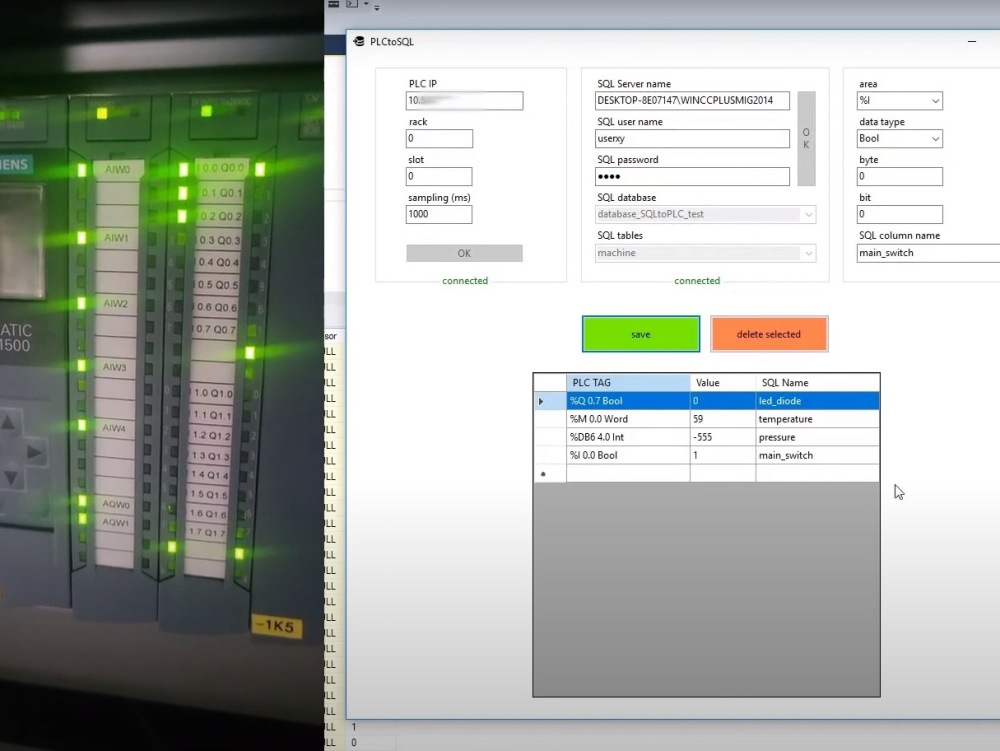The height and width of the screenshot is (751, 1000).
Task: Click the led_diode SQL name cell
Action: pos(818,401)
